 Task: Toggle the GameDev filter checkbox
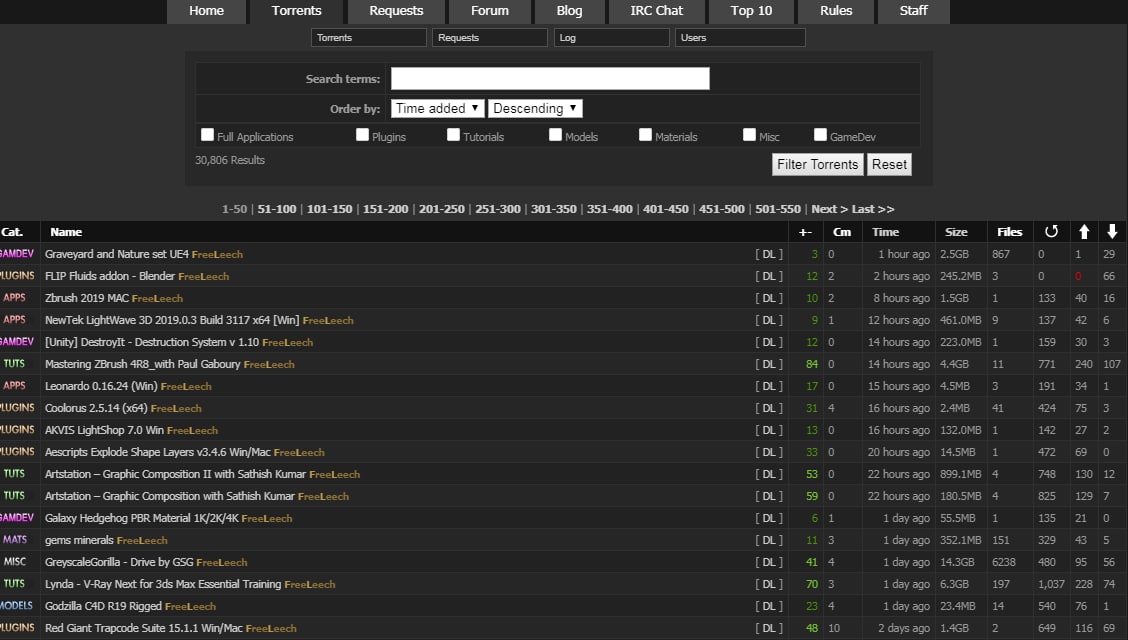tap(820, 134)
